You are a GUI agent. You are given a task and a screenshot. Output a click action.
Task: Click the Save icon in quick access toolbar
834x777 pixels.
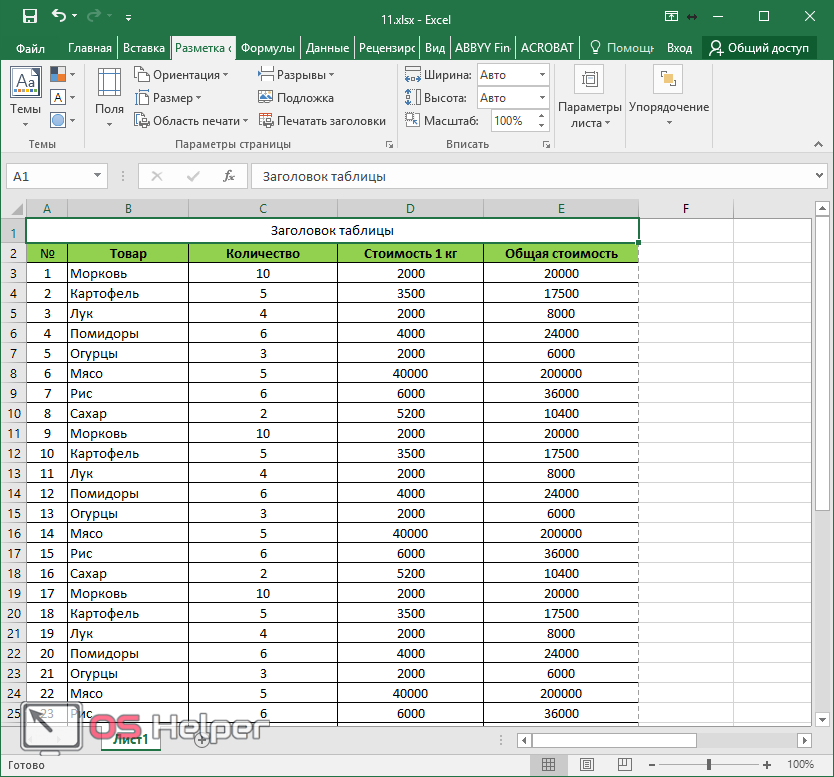click(x=29, y=16)
